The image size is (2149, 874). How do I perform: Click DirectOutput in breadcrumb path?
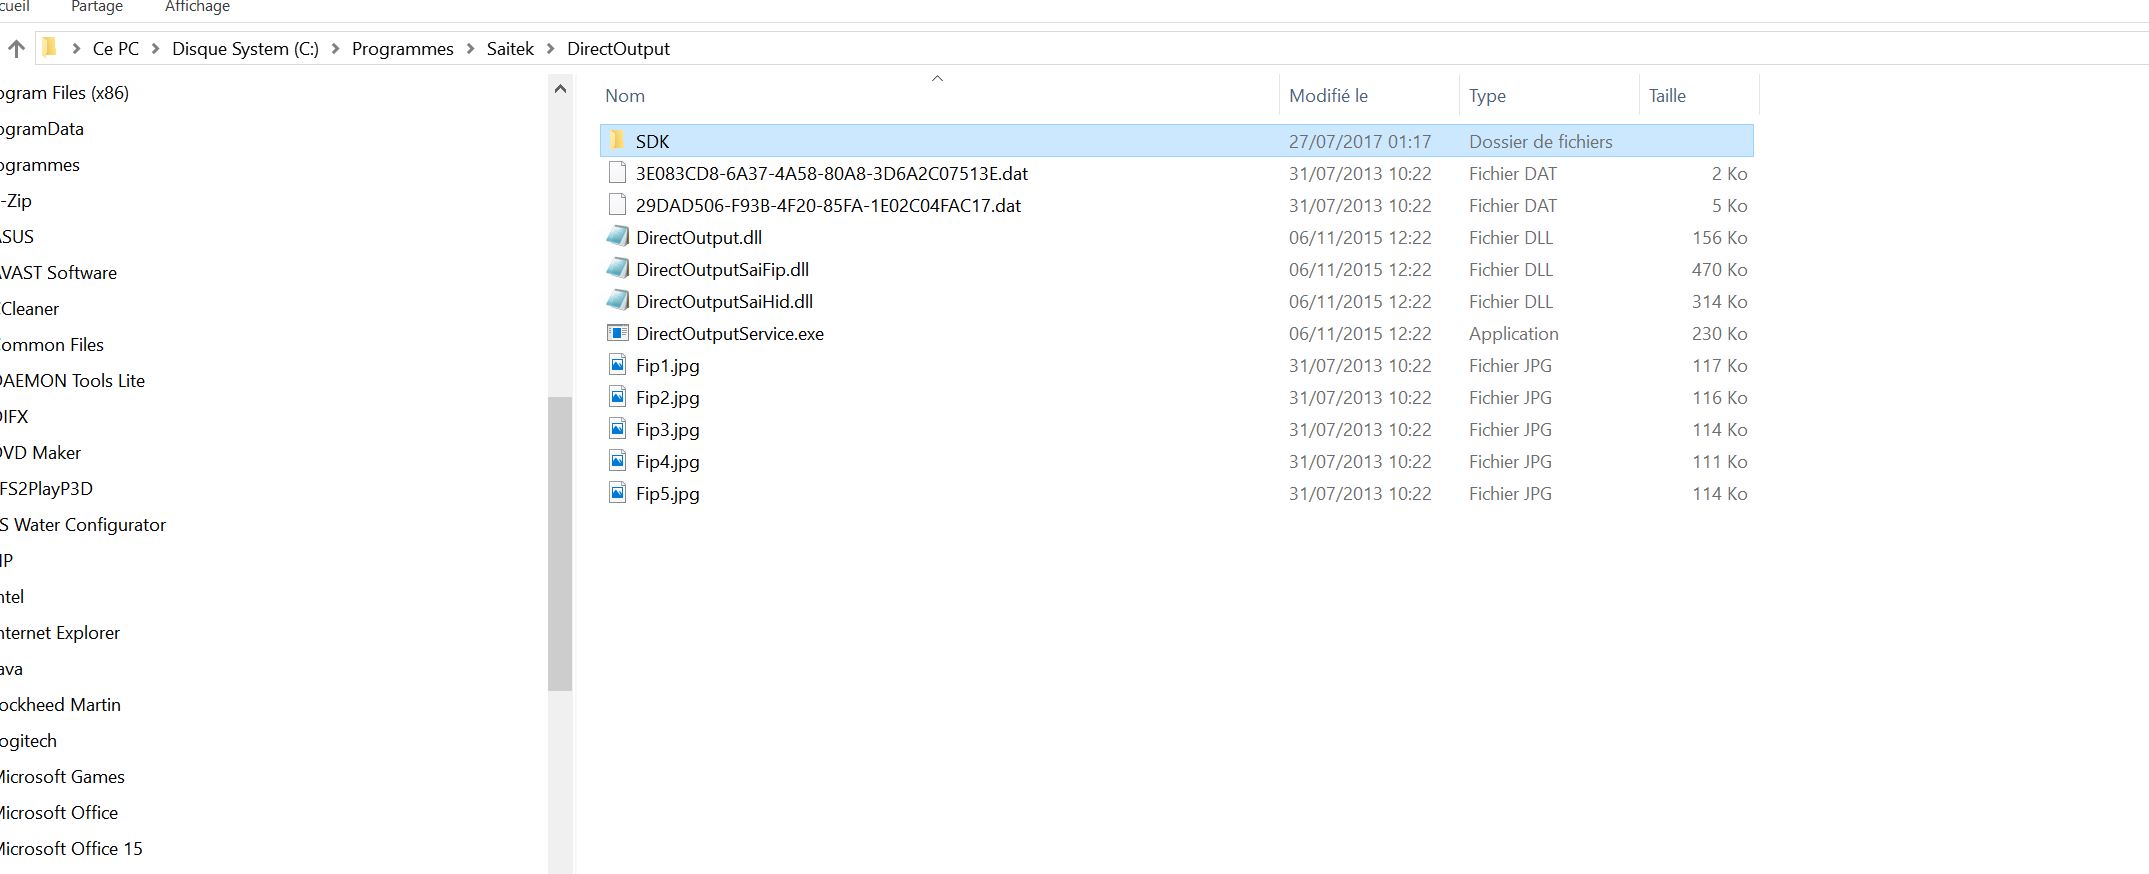(618, 48)
